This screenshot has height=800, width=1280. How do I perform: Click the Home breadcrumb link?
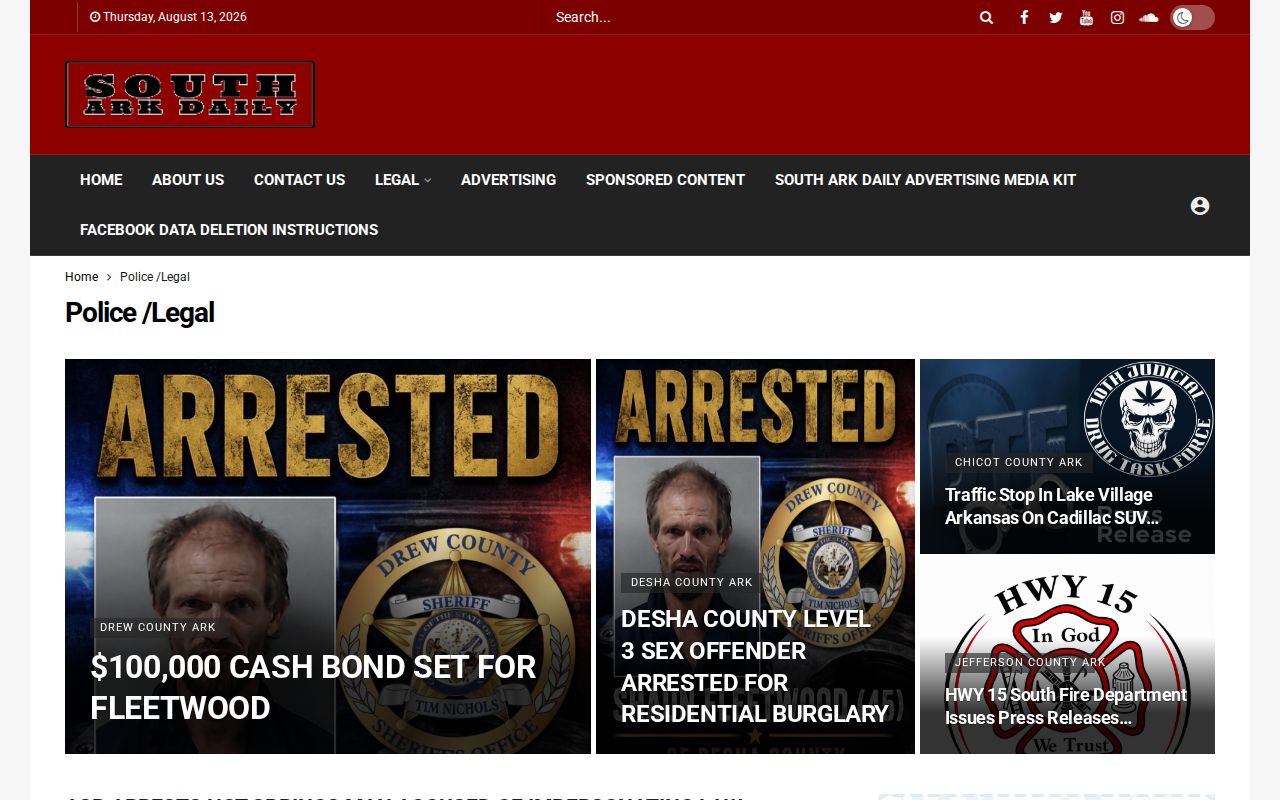(82, 277)
